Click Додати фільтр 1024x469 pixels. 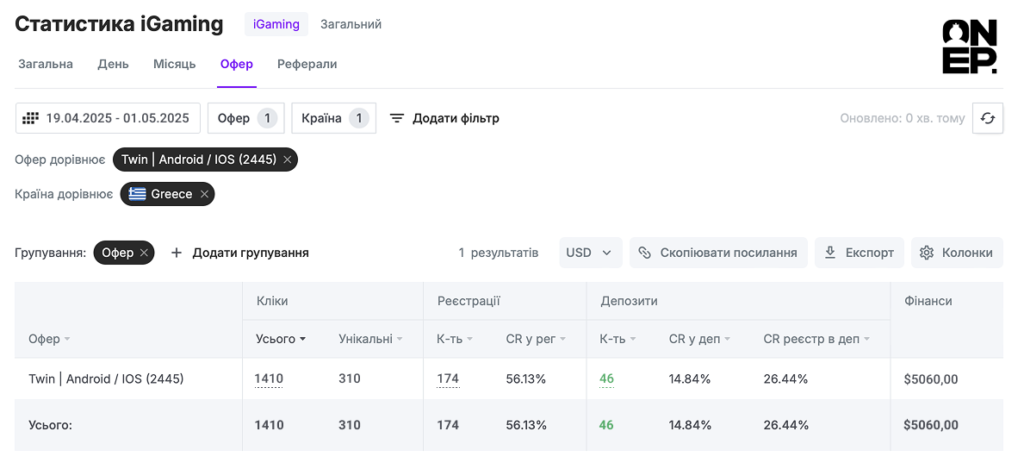coord(445,118)
